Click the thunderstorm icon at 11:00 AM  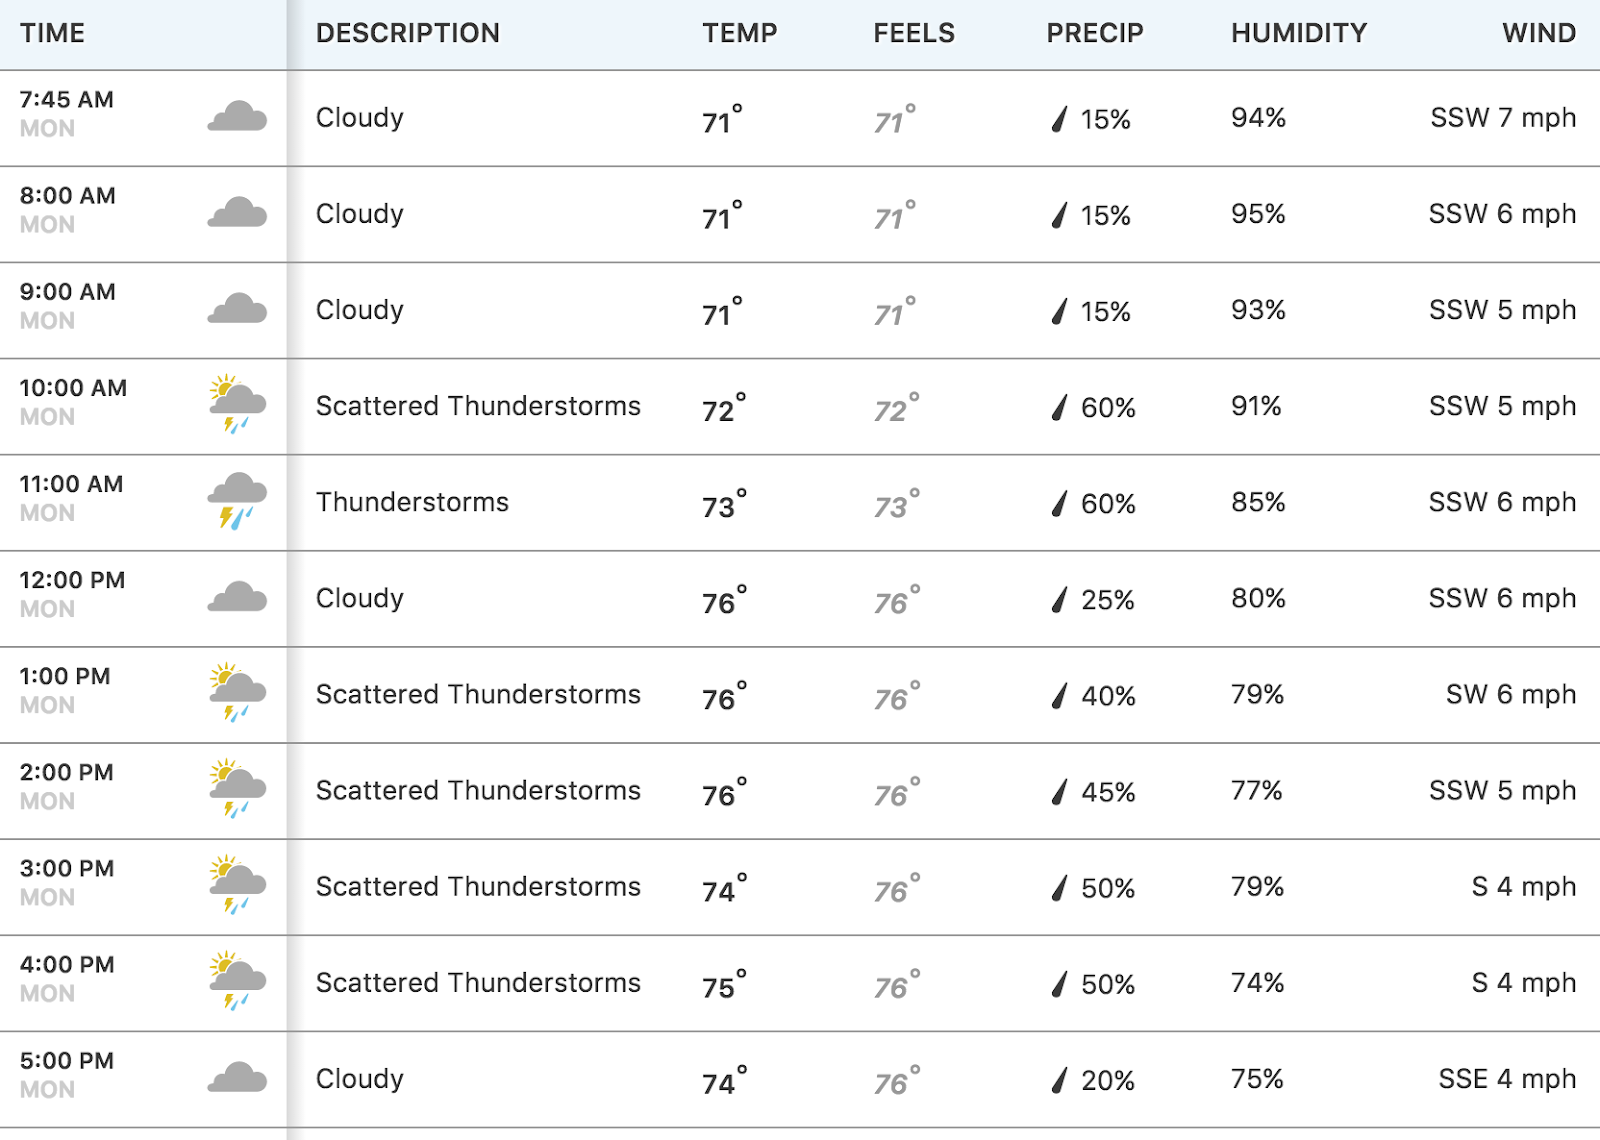[237, 500]
